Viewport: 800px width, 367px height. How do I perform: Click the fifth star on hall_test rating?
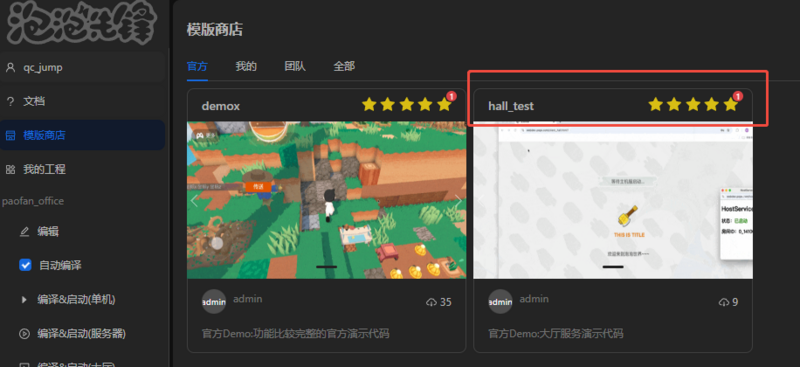[x=730, y=105]
